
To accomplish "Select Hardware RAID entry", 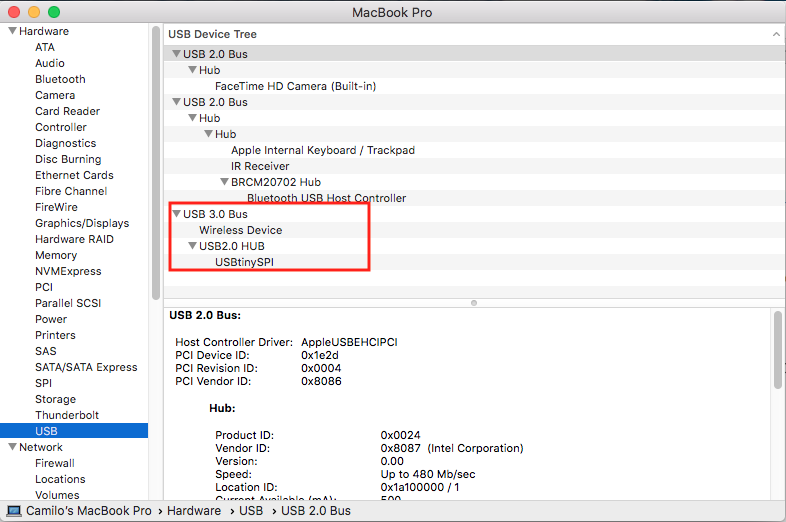I will click(74, 239).
